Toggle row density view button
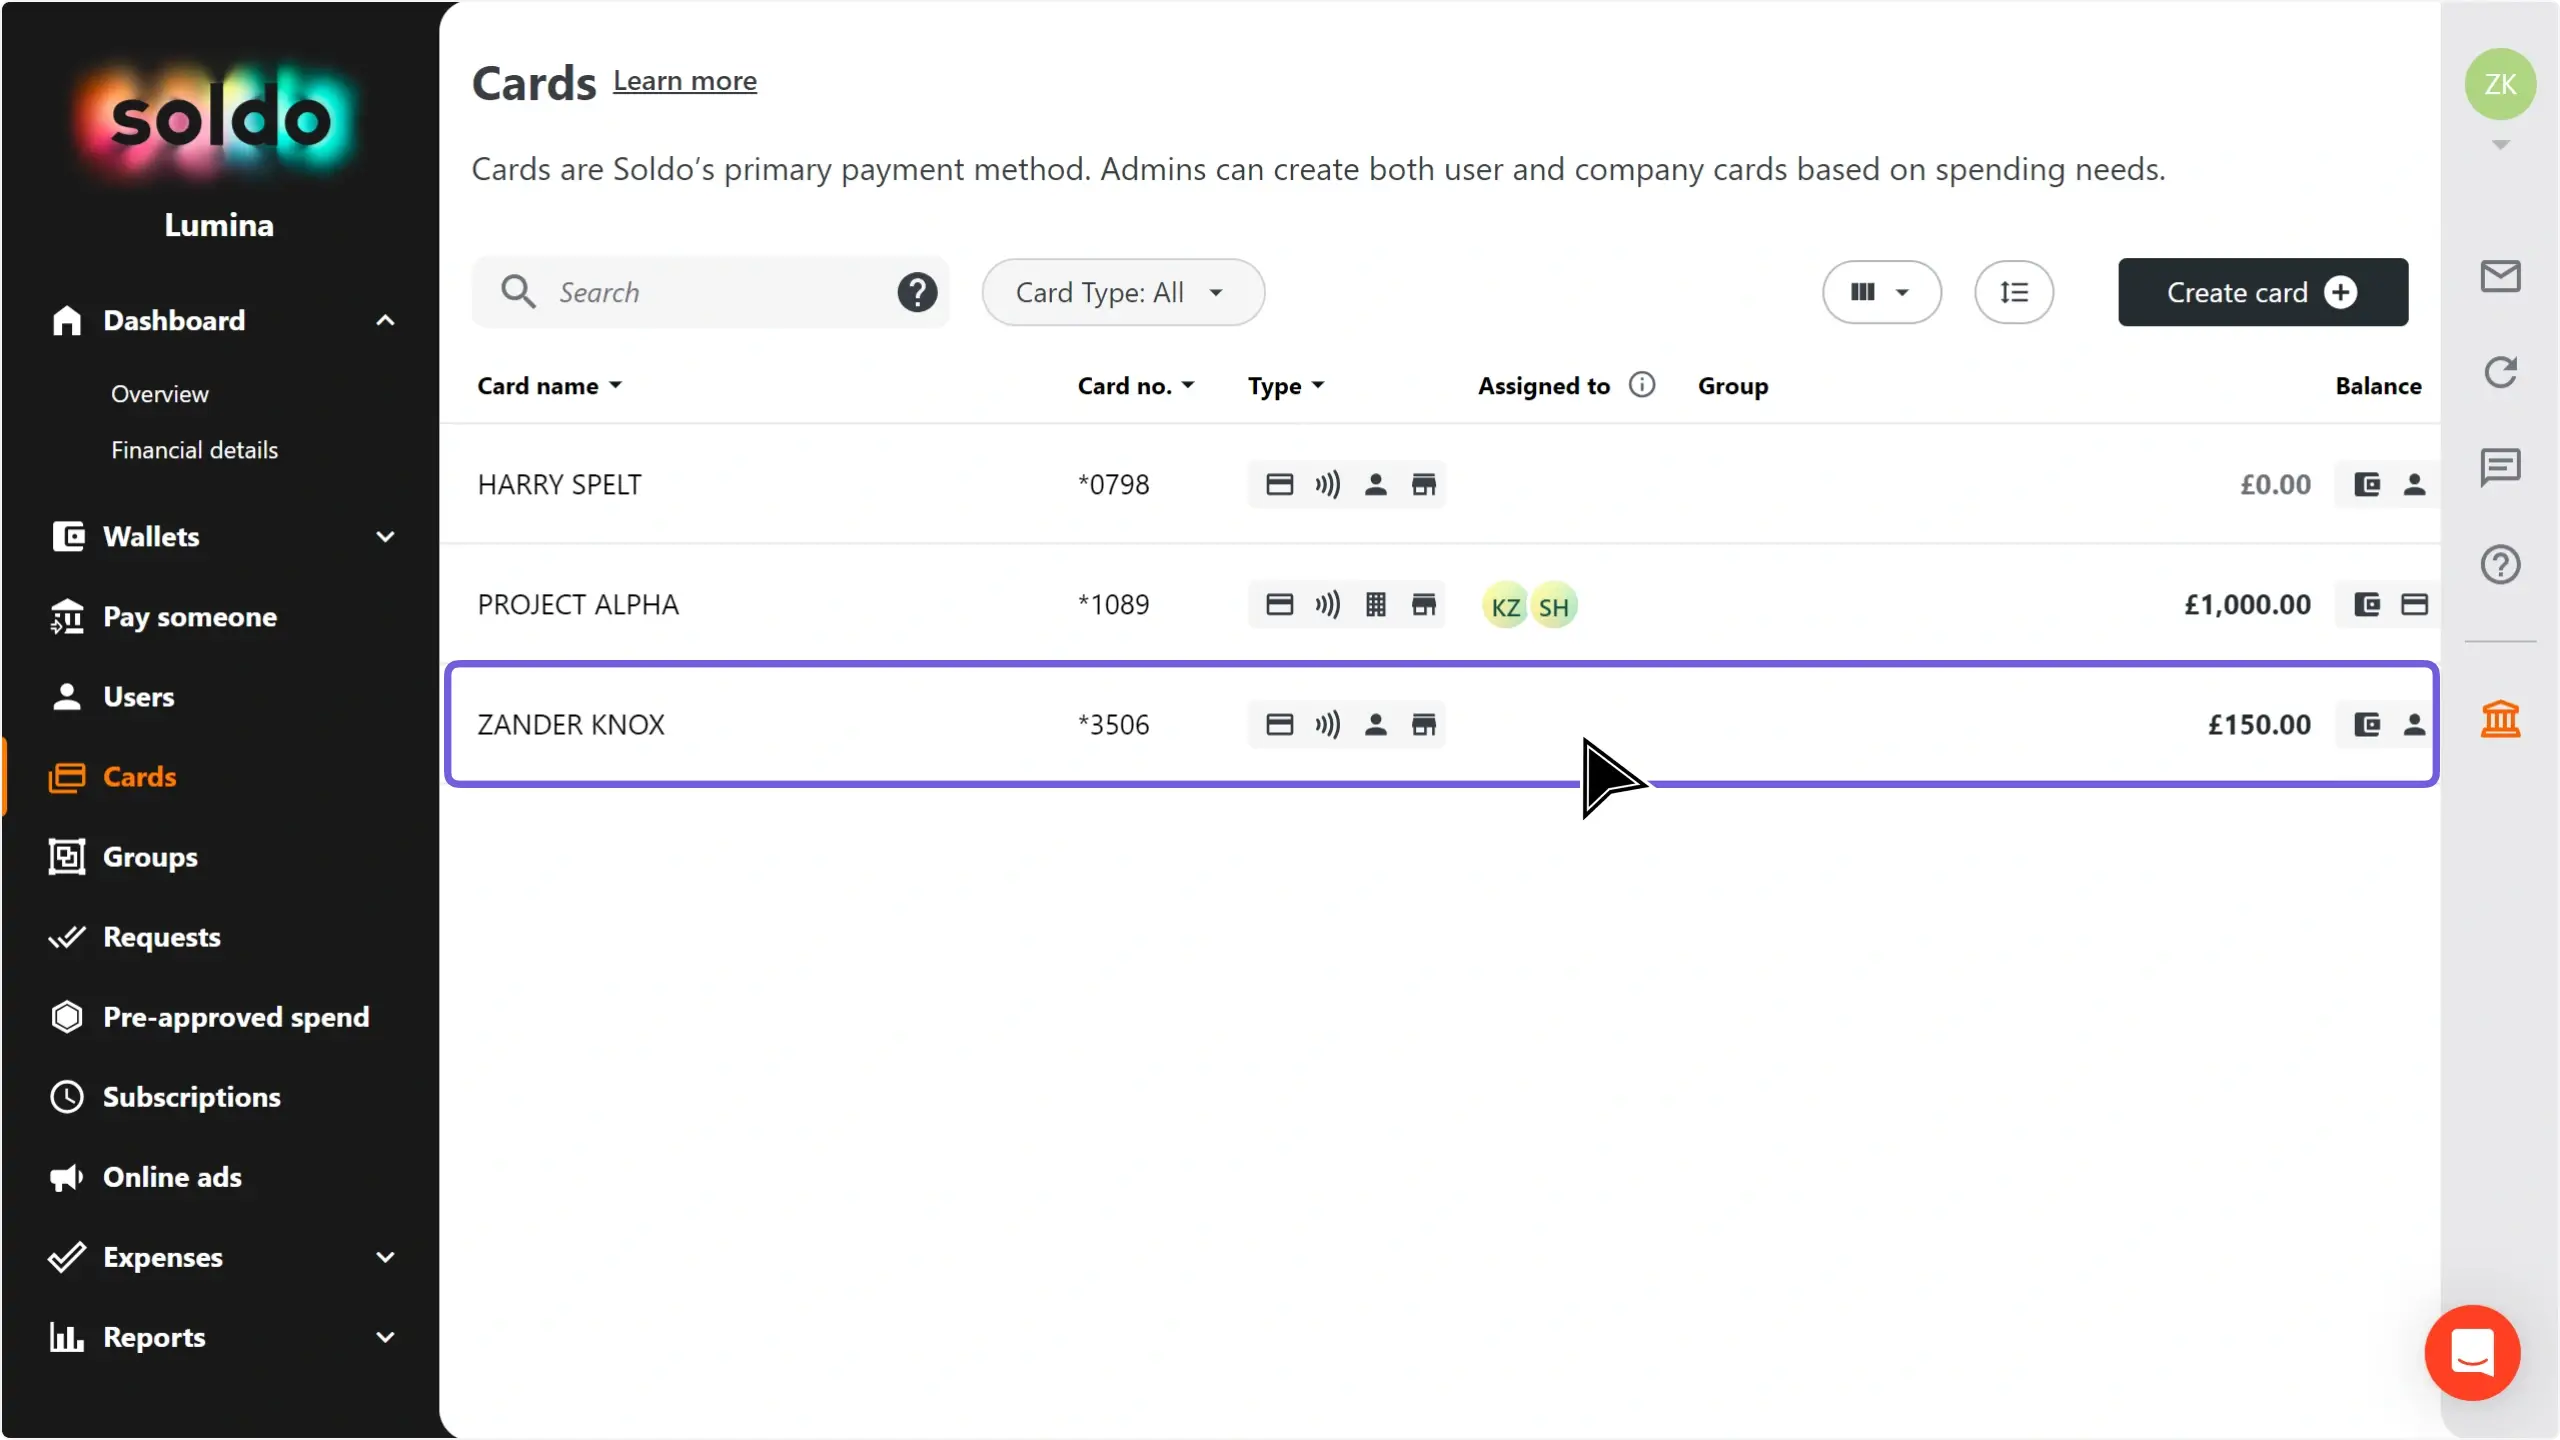 coord(2014,292)
